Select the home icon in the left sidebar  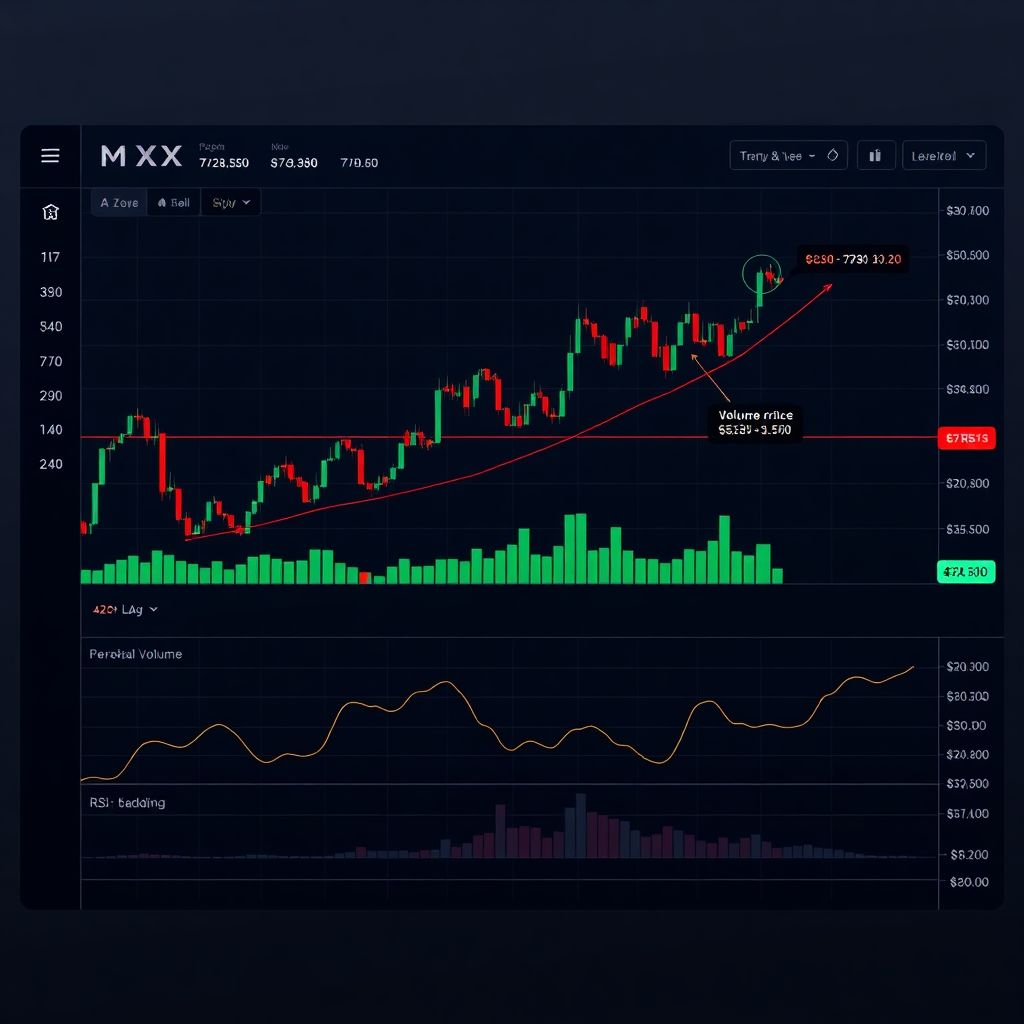pos(49,212)
